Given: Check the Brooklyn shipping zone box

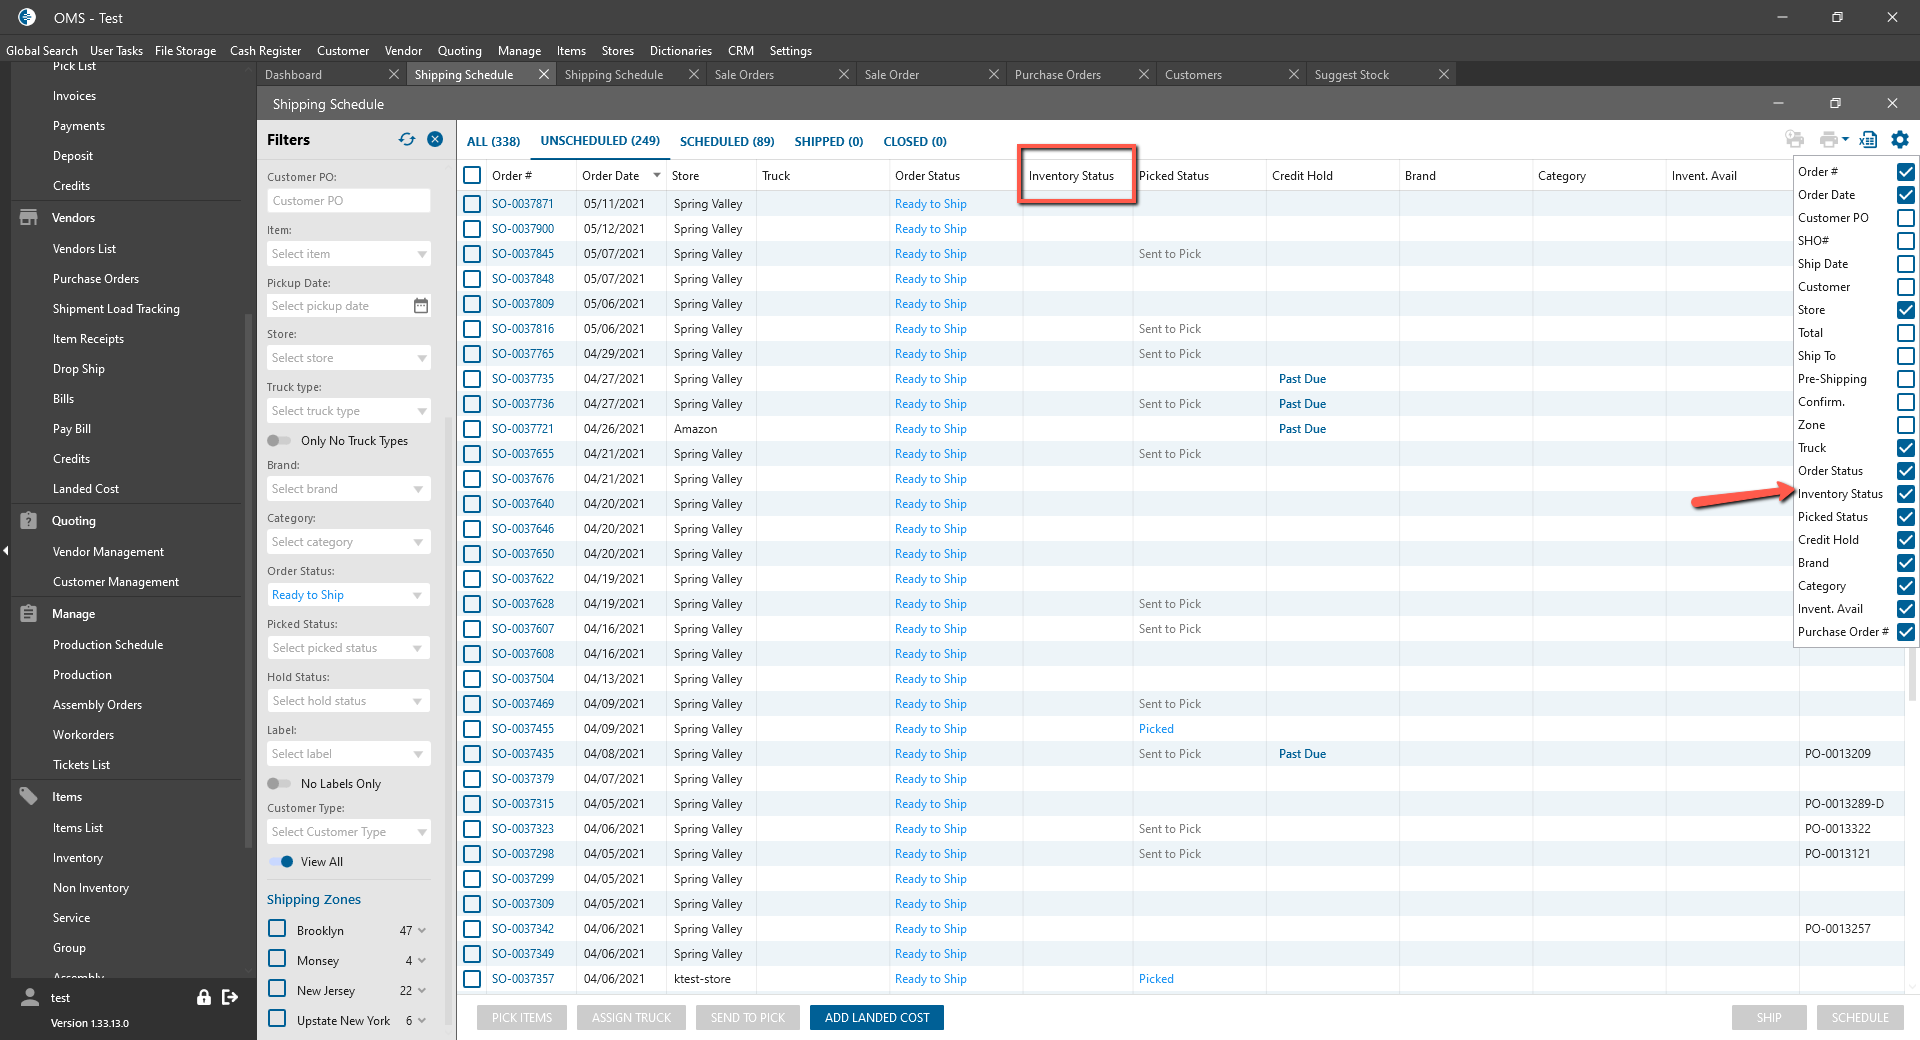Looking at the screenshot, I should pyautogui.click(x=278, y=929).
